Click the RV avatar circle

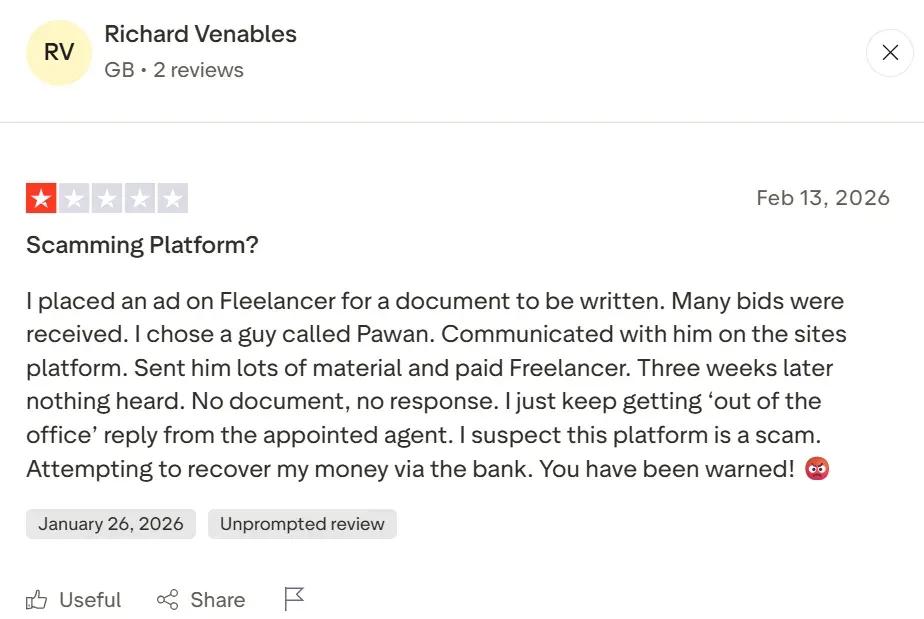coord(58,52)
